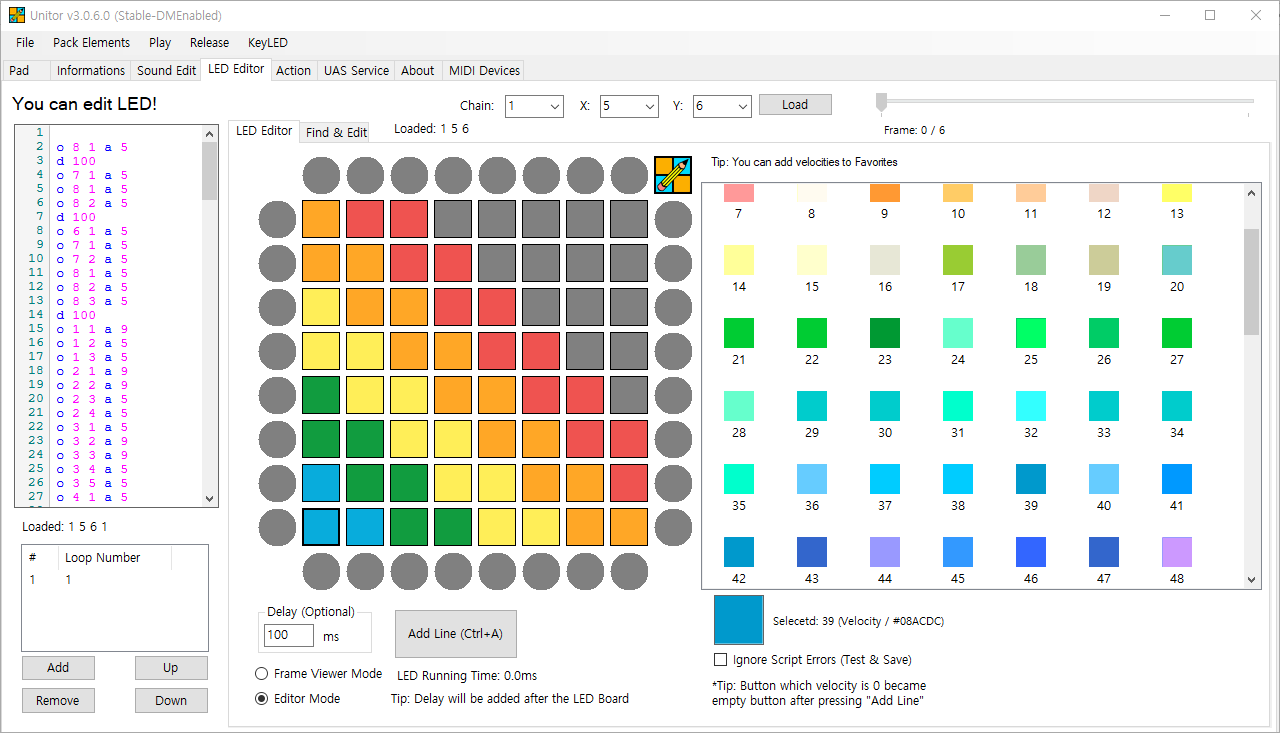The image size is (1280, 733).
Task: Open the Y coordinate dropdown
Action: click(x=722, y=106)
